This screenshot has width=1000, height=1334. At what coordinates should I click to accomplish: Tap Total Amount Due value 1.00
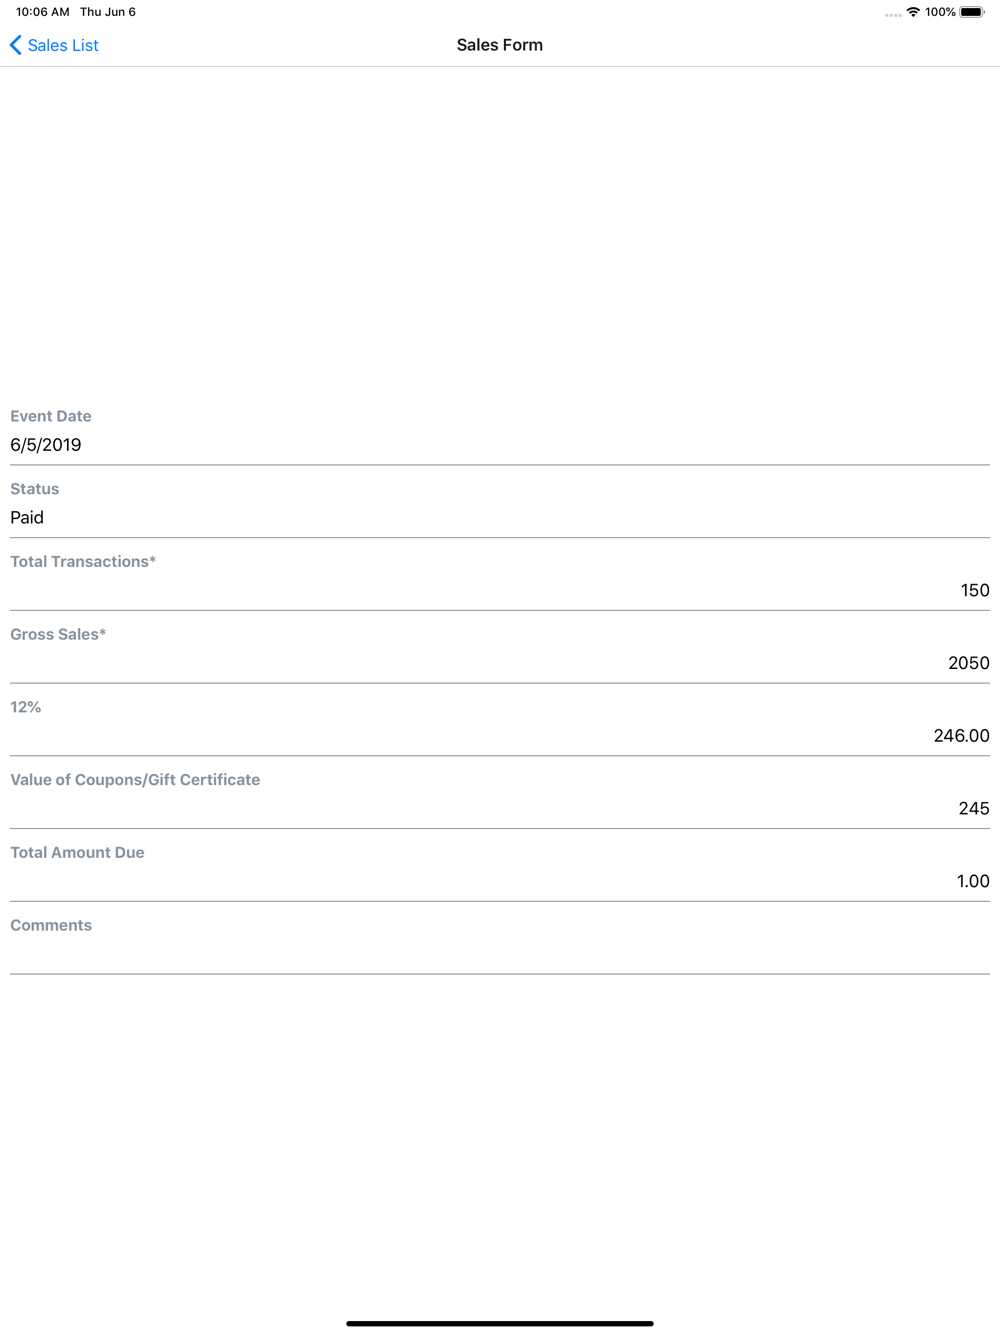pos(973,881)
